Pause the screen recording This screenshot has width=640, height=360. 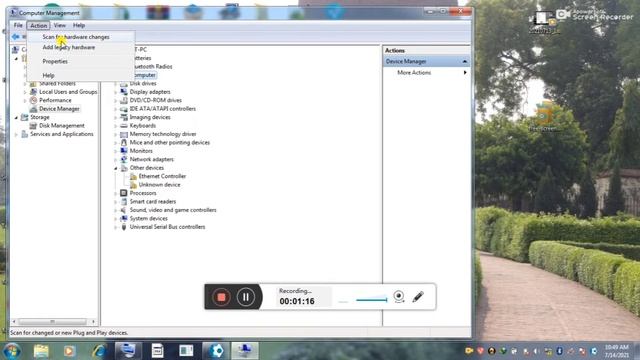[x=246, y=297]
